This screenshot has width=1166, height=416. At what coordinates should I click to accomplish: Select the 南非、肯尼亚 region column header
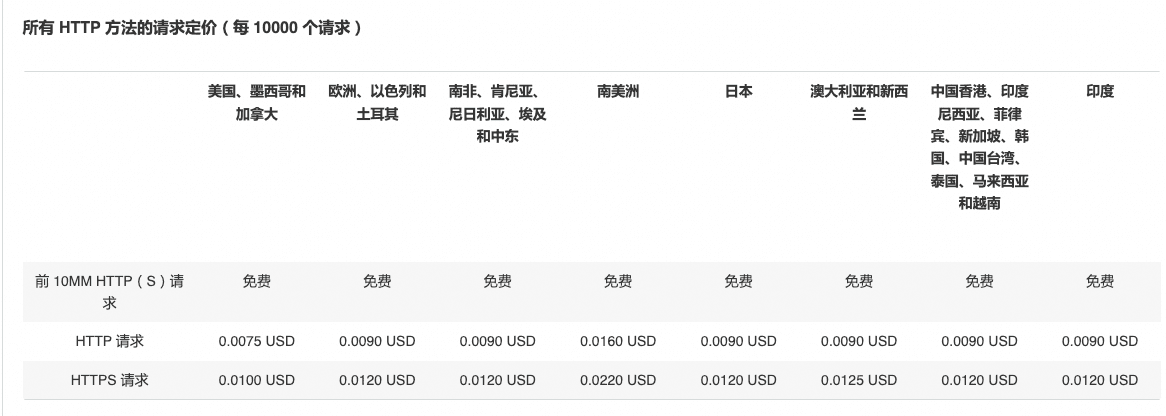[x=497, y=114]
